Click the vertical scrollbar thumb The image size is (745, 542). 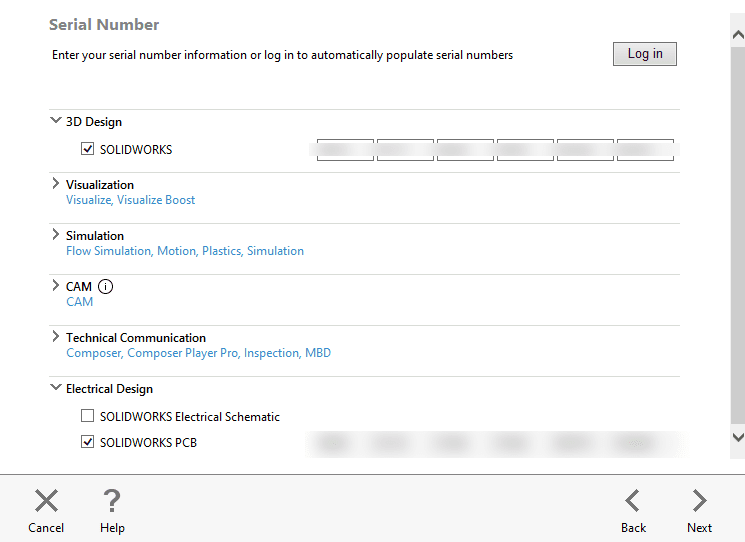click(x=738, y=235)
